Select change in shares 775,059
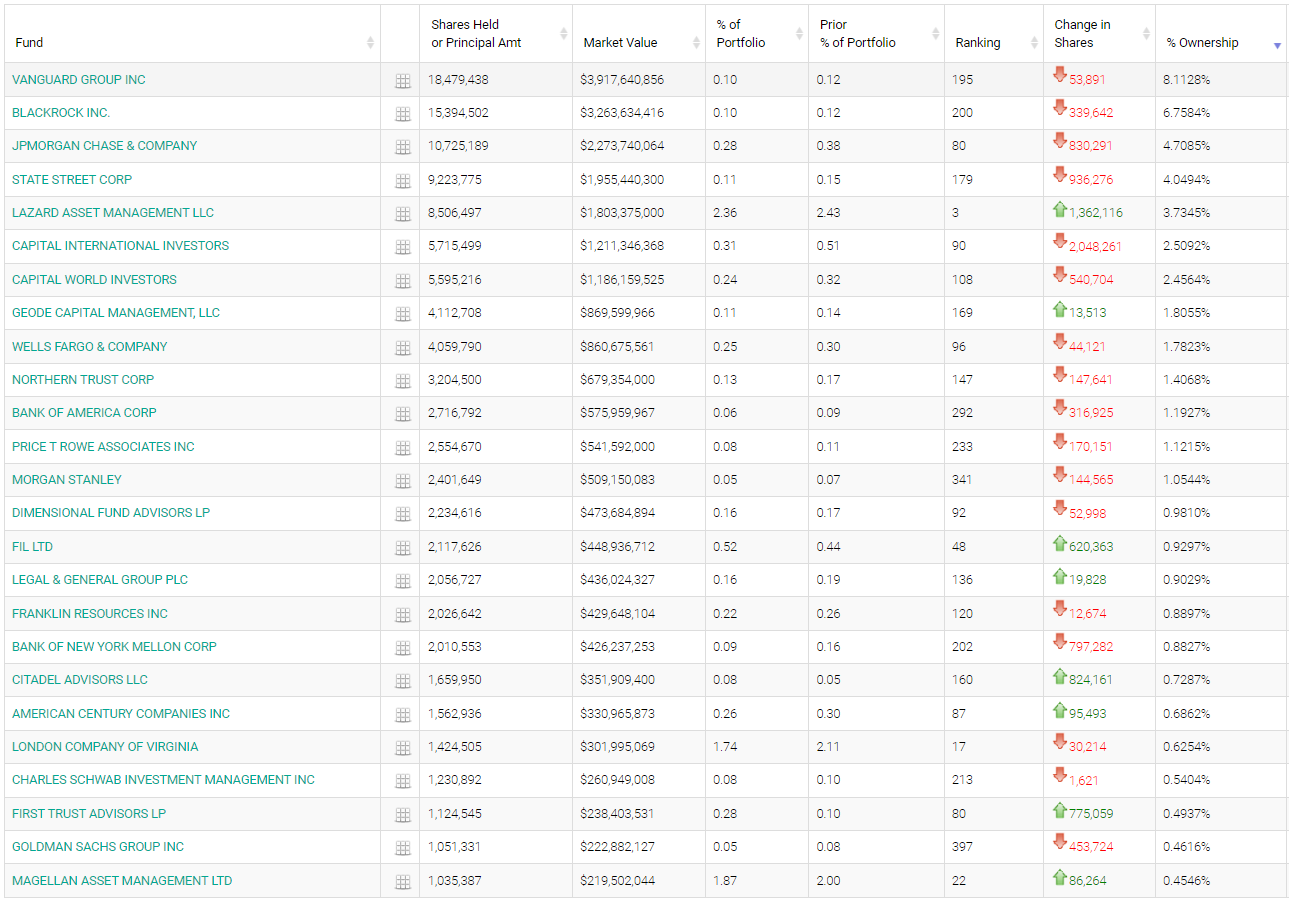This screenshot has height=900, width=1289. pos(1091,814)
